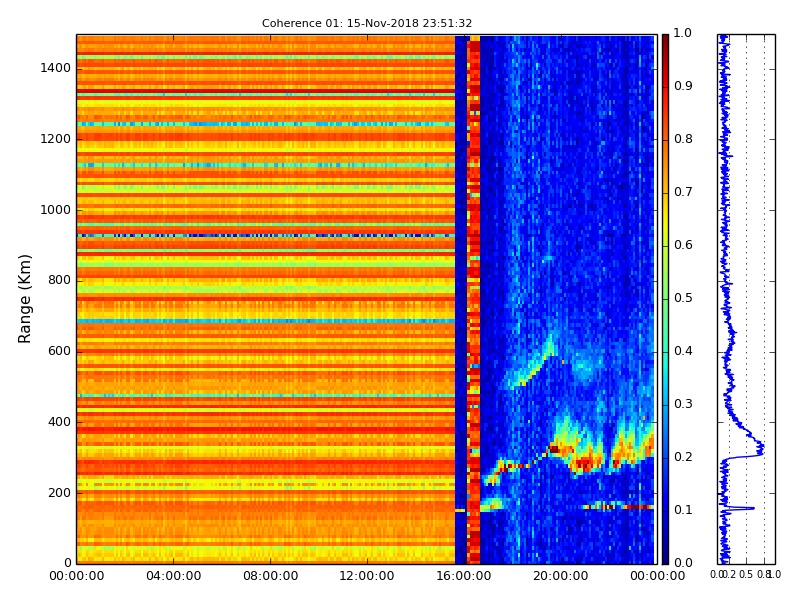Pick the 0.8 colorbar tick label beside gradient

(683, 139)
